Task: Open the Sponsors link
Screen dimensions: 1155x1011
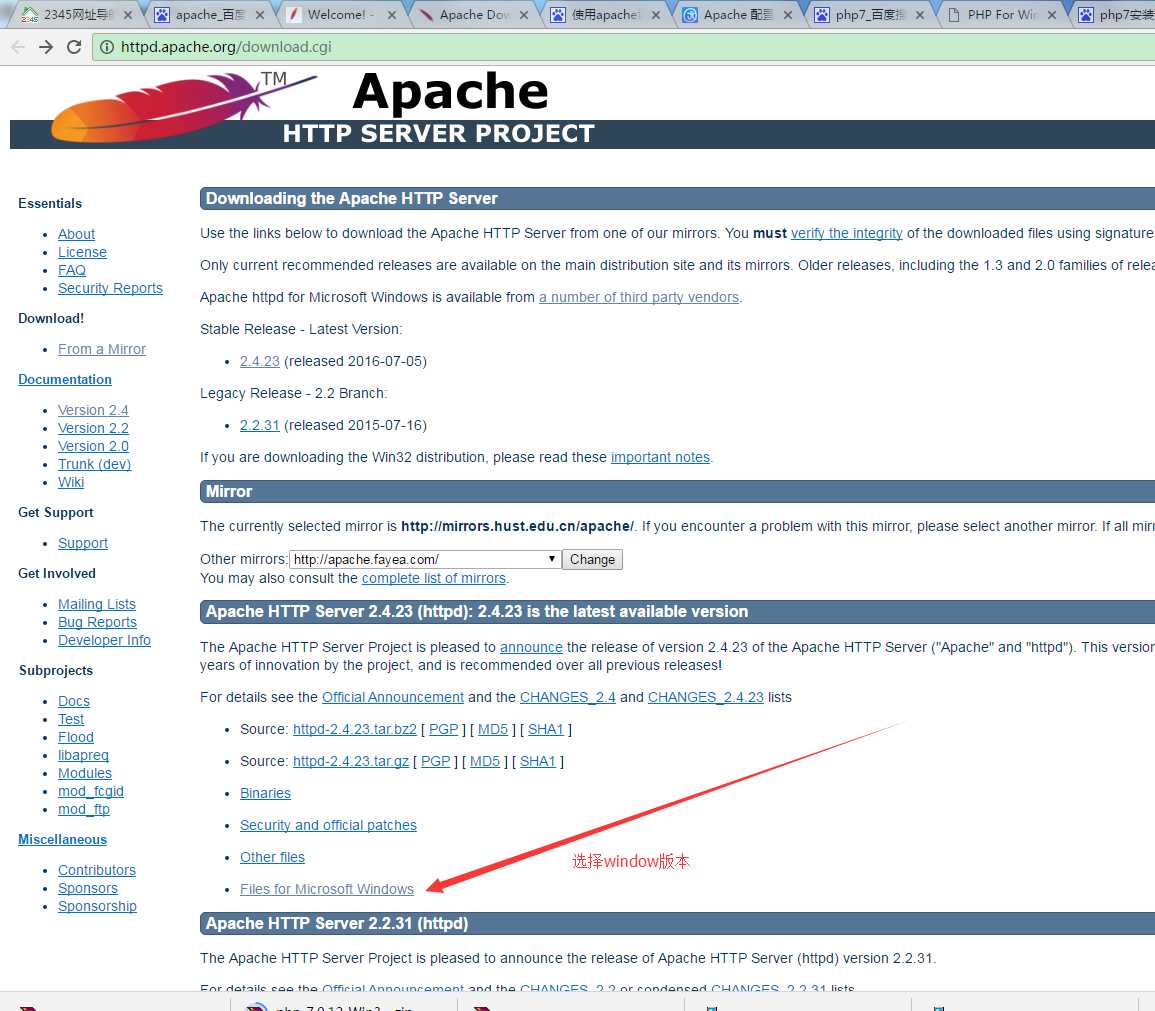Action: [x=88, y=888]
